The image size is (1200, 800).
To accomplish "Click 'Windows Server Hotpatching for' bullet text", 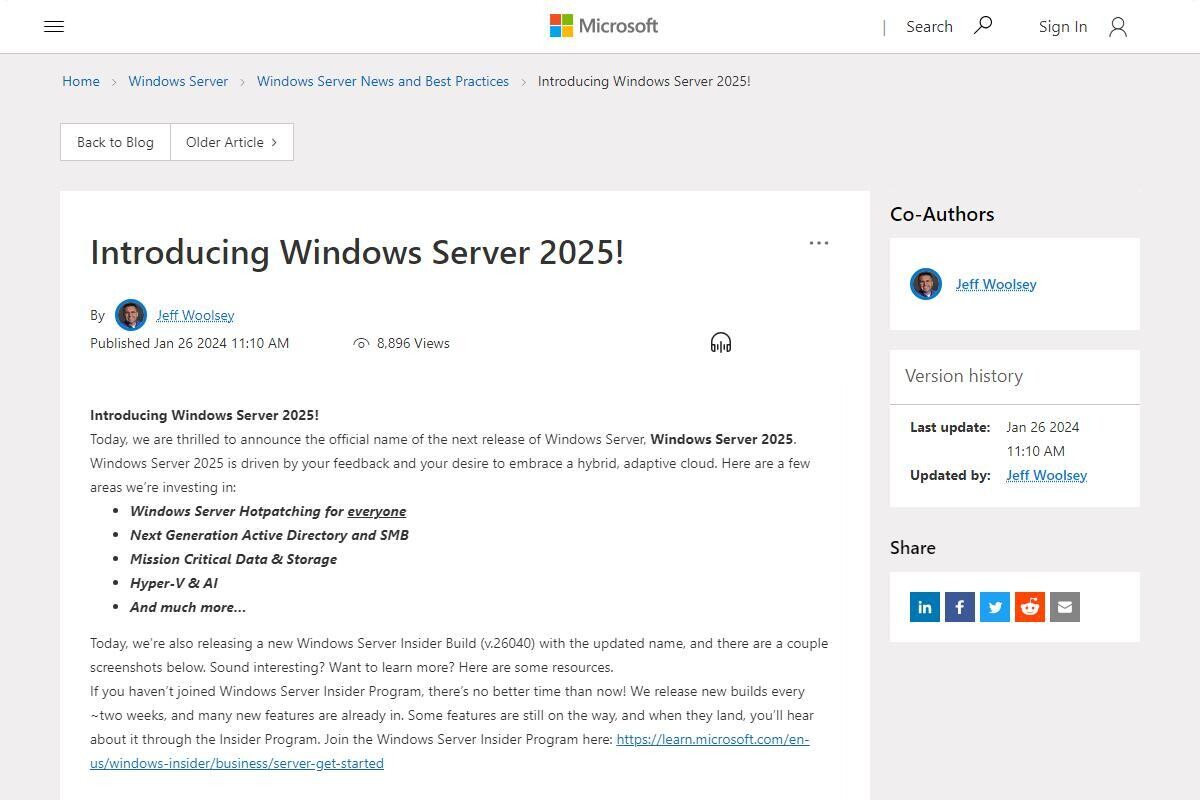I will [x=237, y=511].
